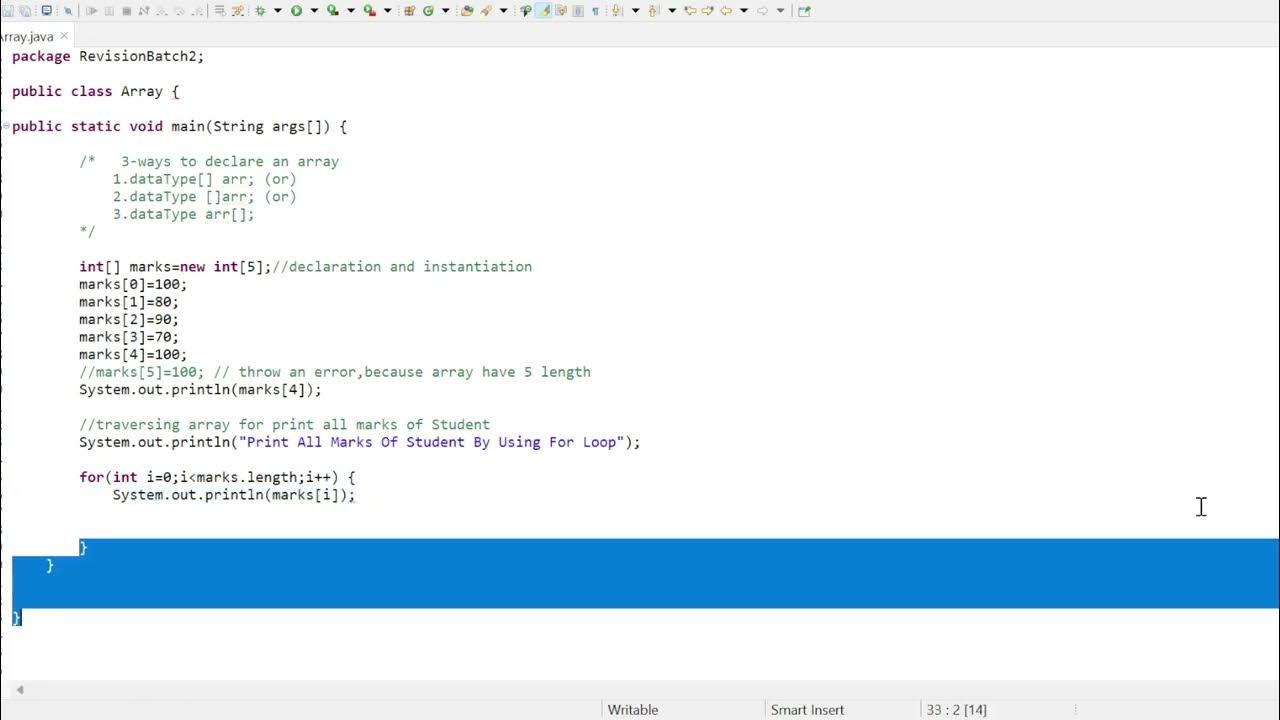
Task: Click the 'public class Array {' line
Action: tap(95, 91)
